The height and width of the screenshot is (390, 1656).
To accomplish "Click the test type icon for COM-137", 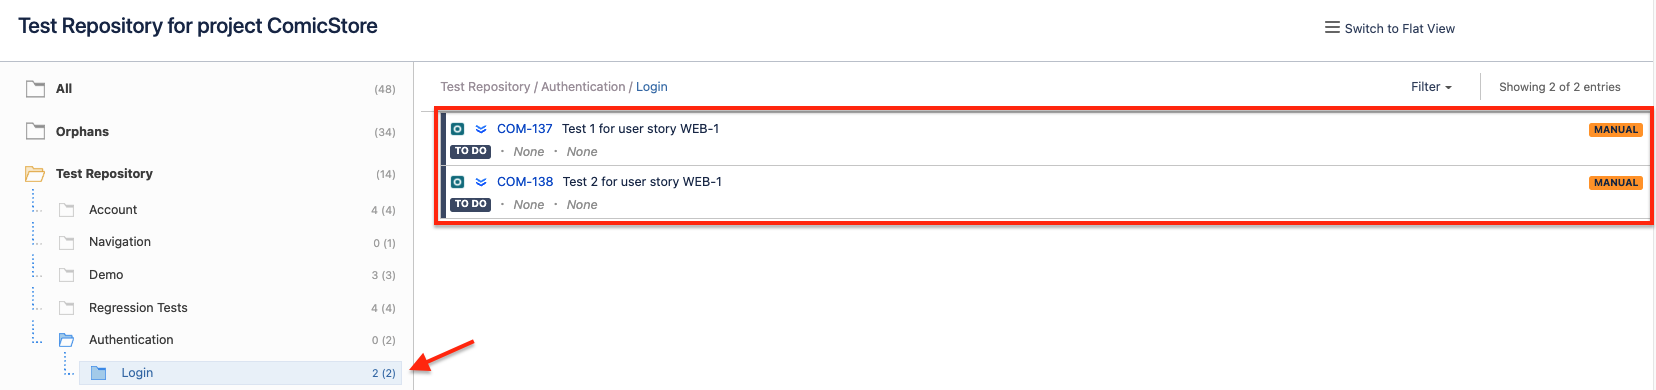I will pos(457,129).
